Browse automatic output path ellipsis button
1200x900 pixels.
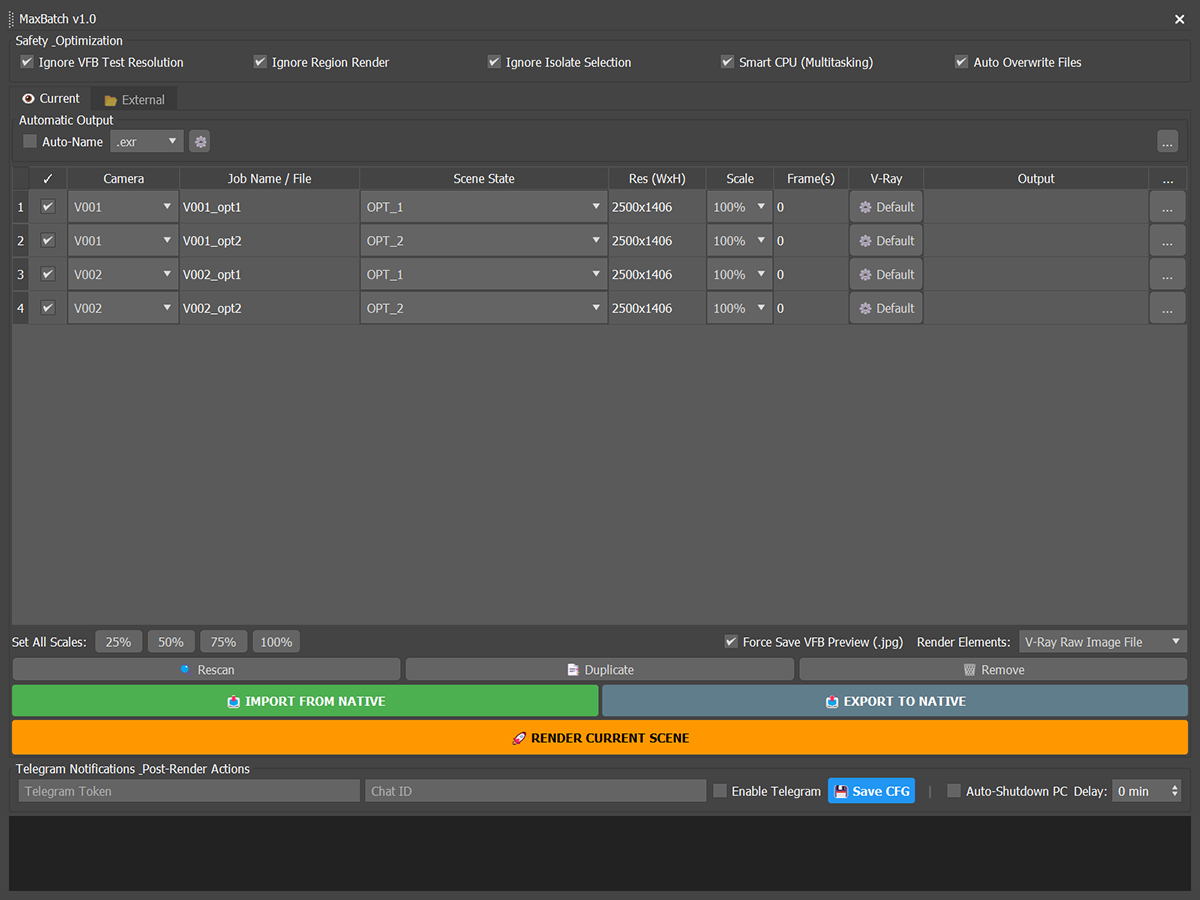click(1167, 142)
